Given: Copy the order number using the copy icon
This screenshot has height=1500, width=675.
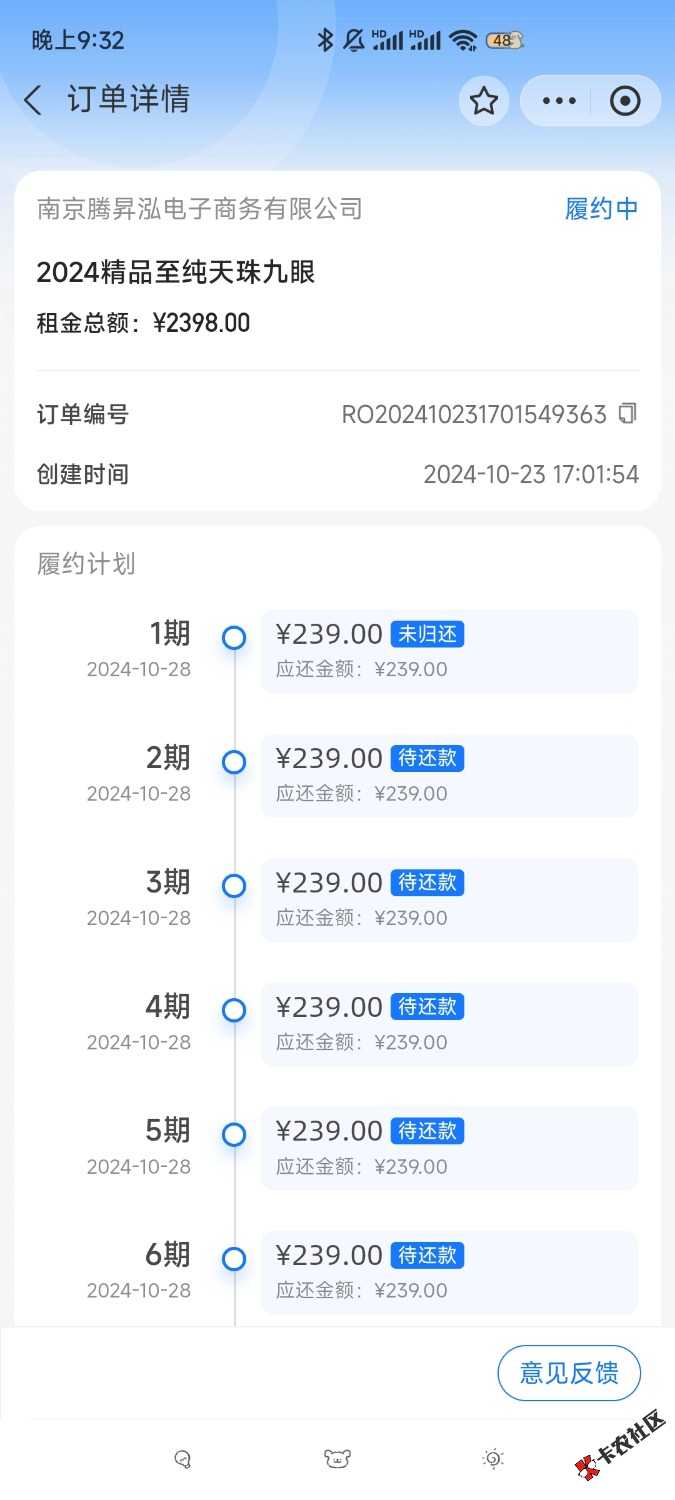Looking at the screenshot, I should [x=627, y=413].
